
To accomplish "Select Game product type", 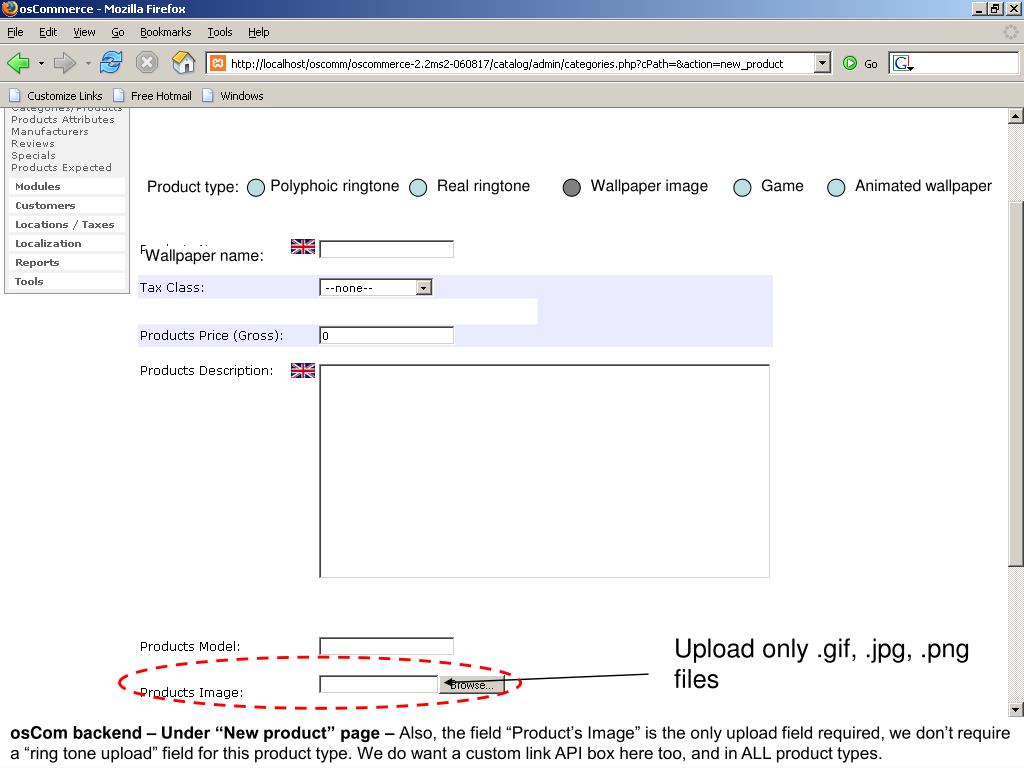I will (x=742, y=187).
